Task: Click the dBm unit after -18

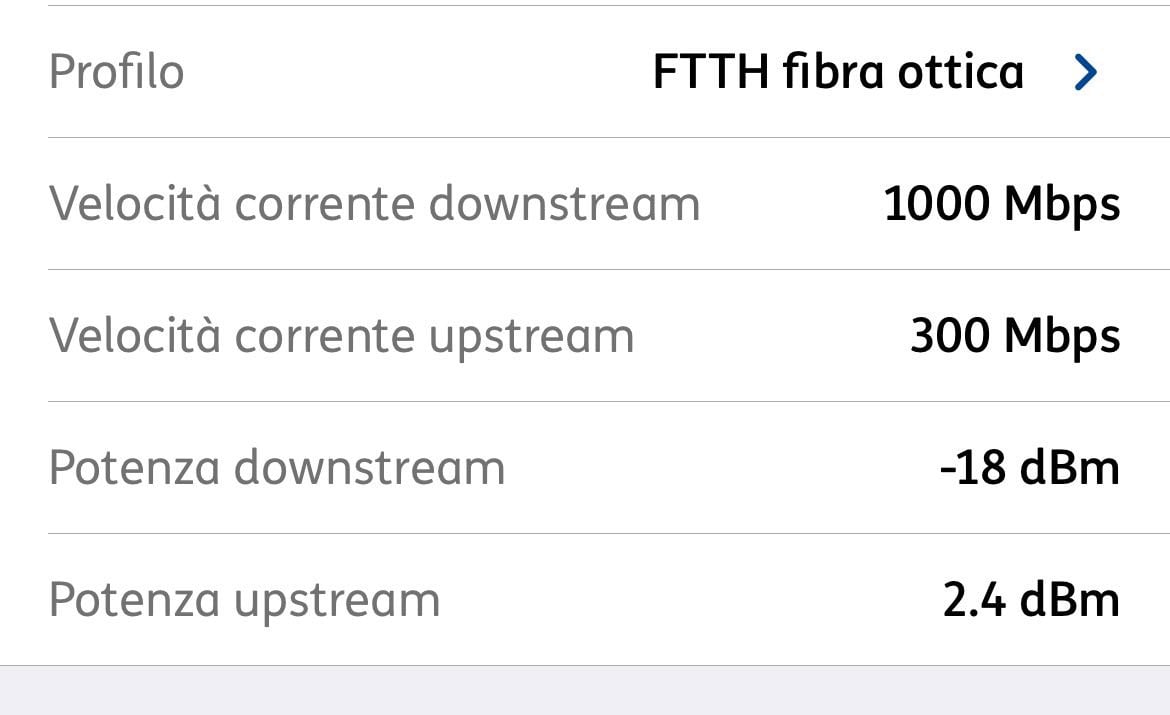Action: tap(1069, 468)
